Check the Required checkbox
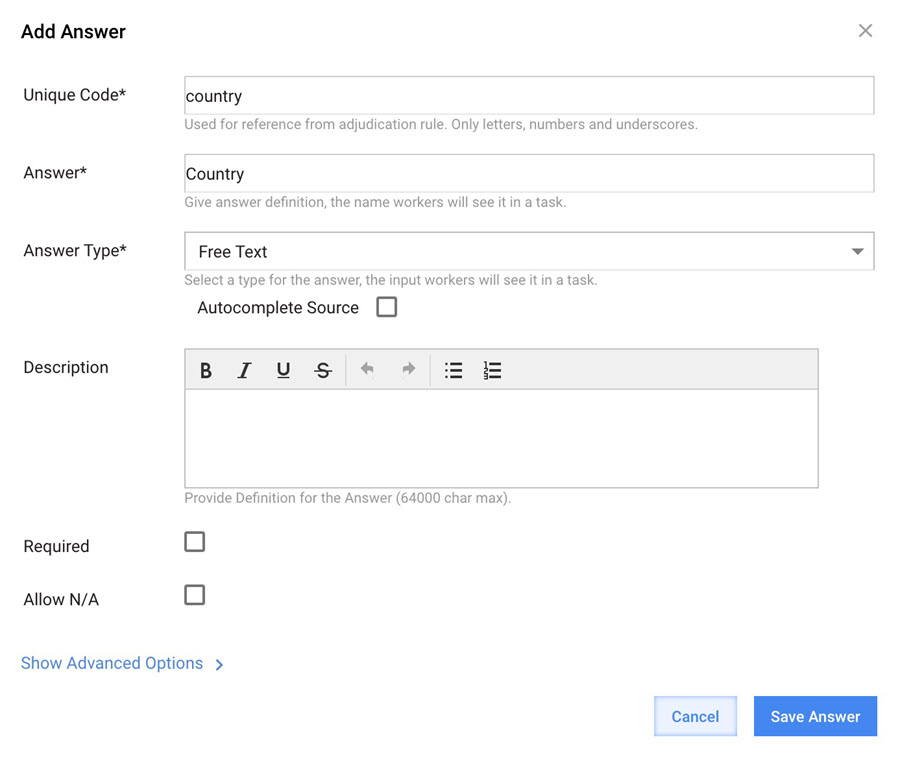This screenshot has height=770, width=900. 195,542
